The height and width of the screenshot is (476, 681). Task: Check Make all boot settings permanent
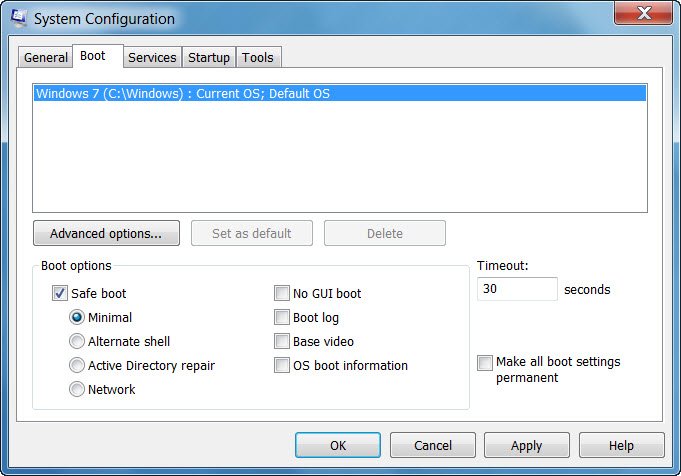coord(485,362)
